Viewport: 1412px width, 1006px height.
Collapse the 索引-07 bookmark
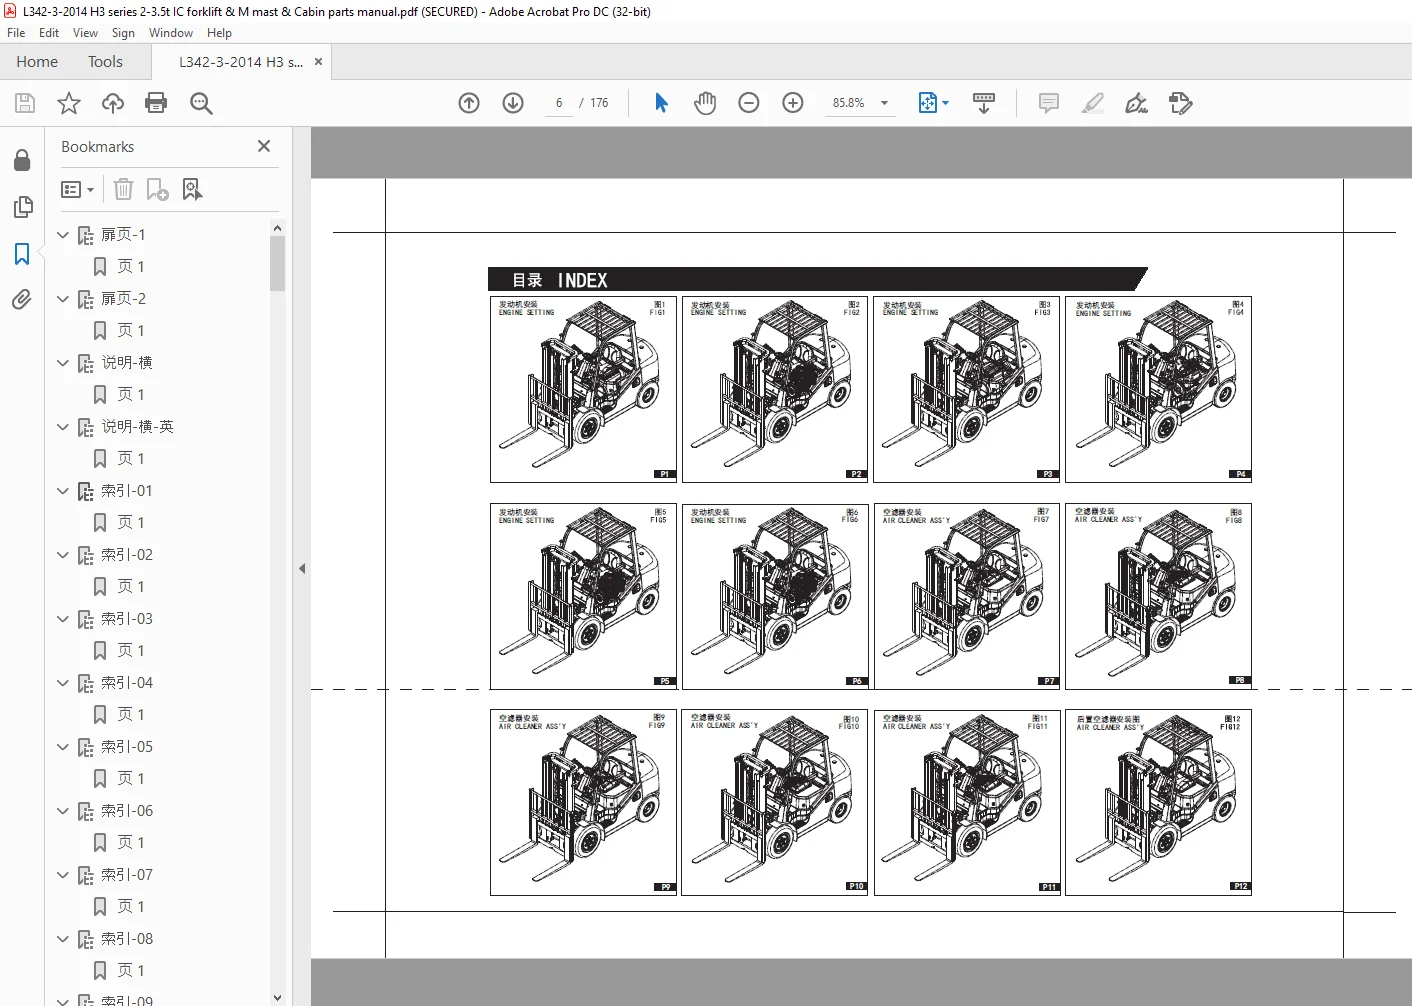click(x=63, y=875)
